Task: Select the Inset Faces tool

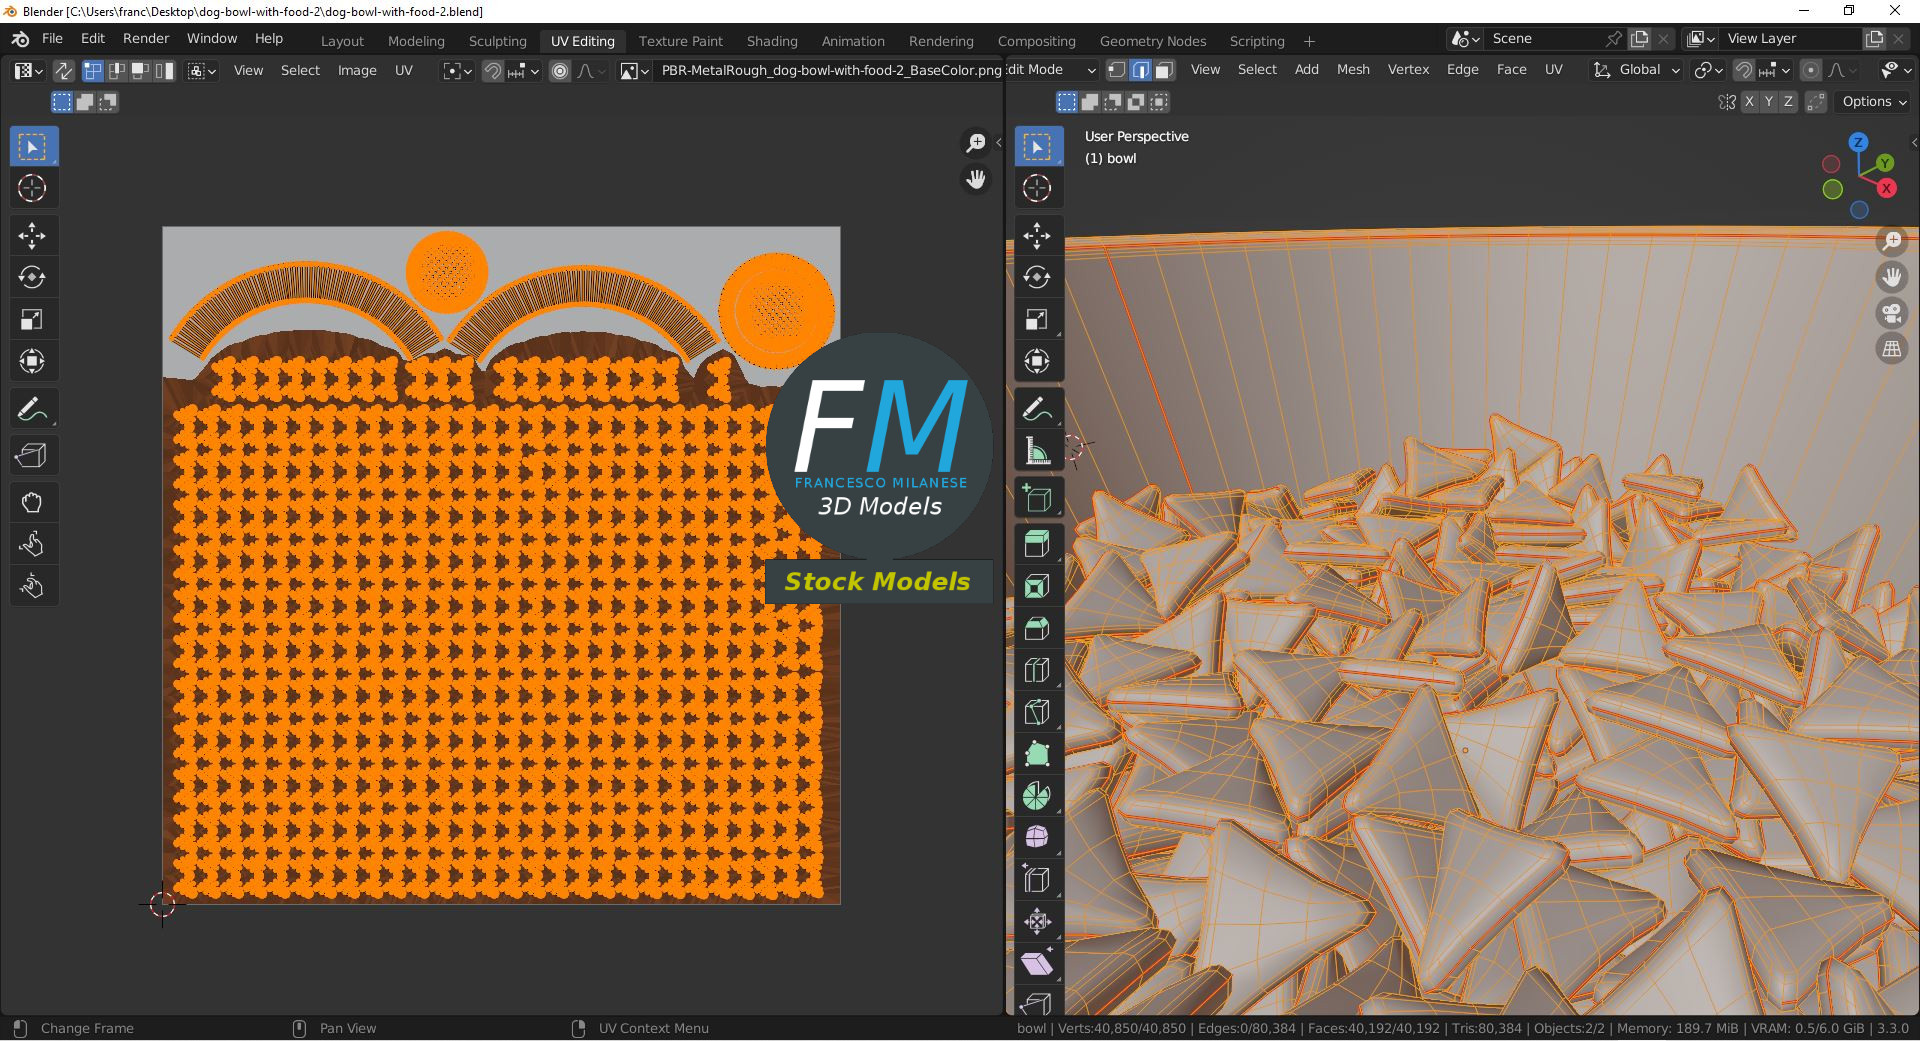Action: point(1038,586)
